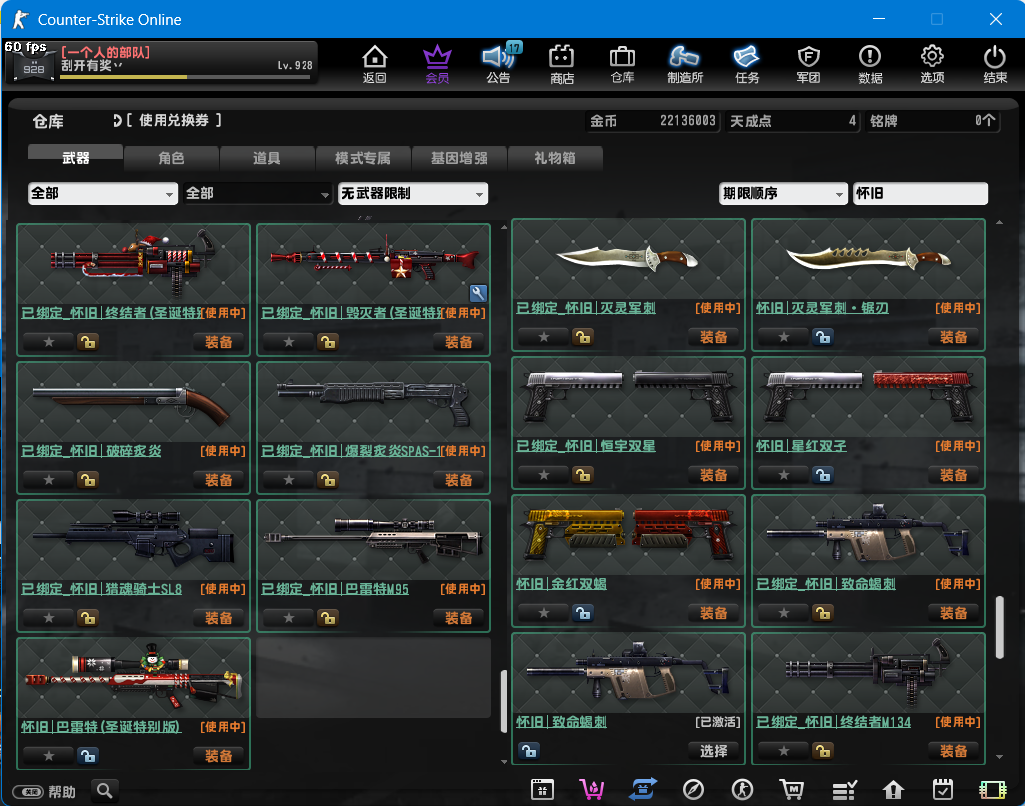
Task: Click the 金红双蝎 dual pistols thumbnail
Action: point(628,535)
